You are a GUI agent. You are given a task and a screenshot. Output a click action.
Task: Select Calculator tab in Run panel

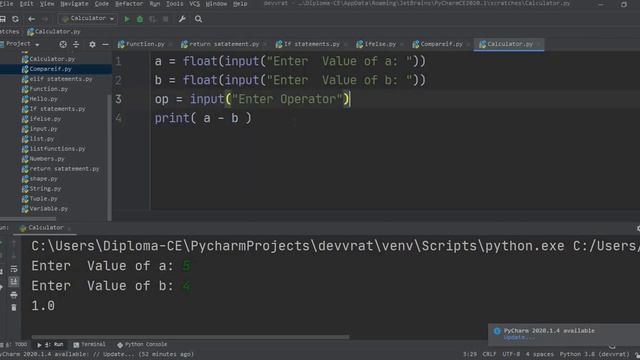(x=45, y=228)
